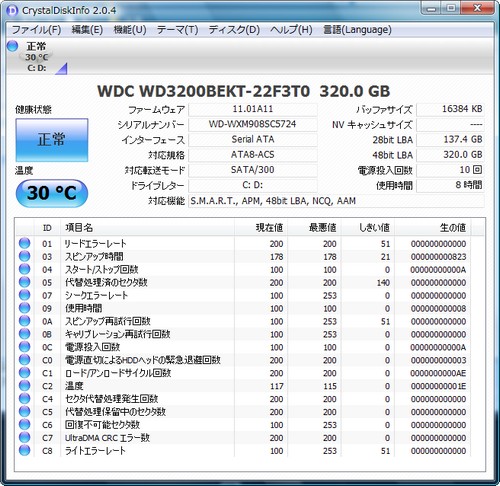Click the status circle for row C0
This screenshot has height=486, width=500.
24,360
